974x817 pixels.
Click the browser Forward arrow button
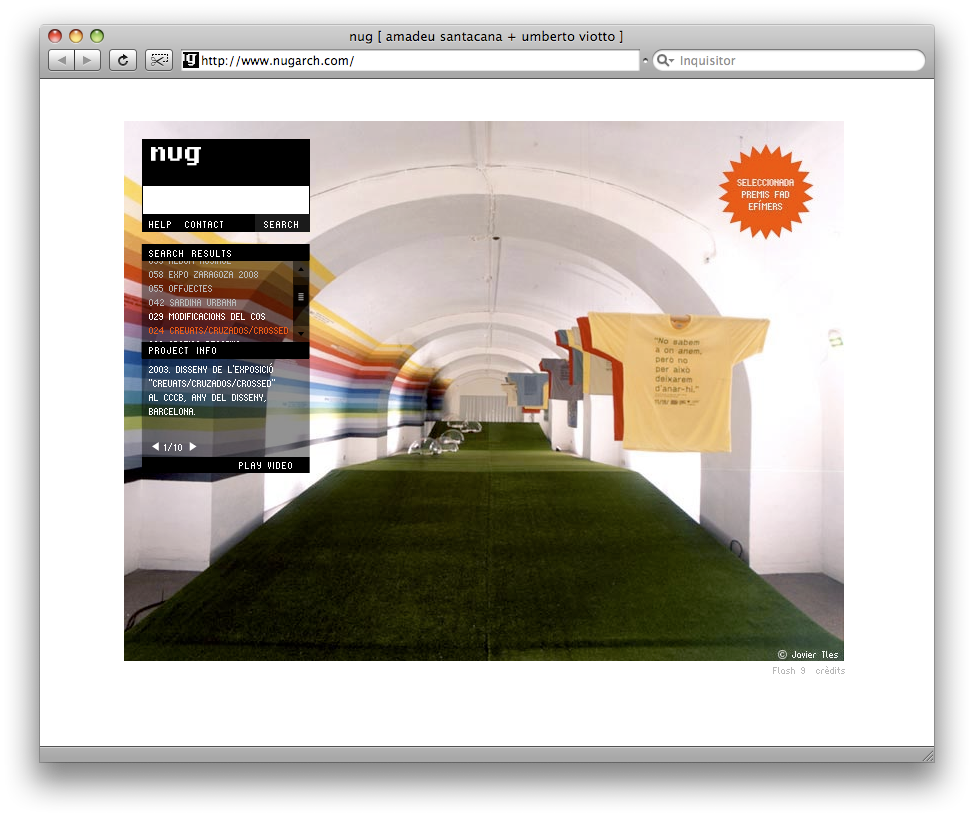click(x=88, y=60)
